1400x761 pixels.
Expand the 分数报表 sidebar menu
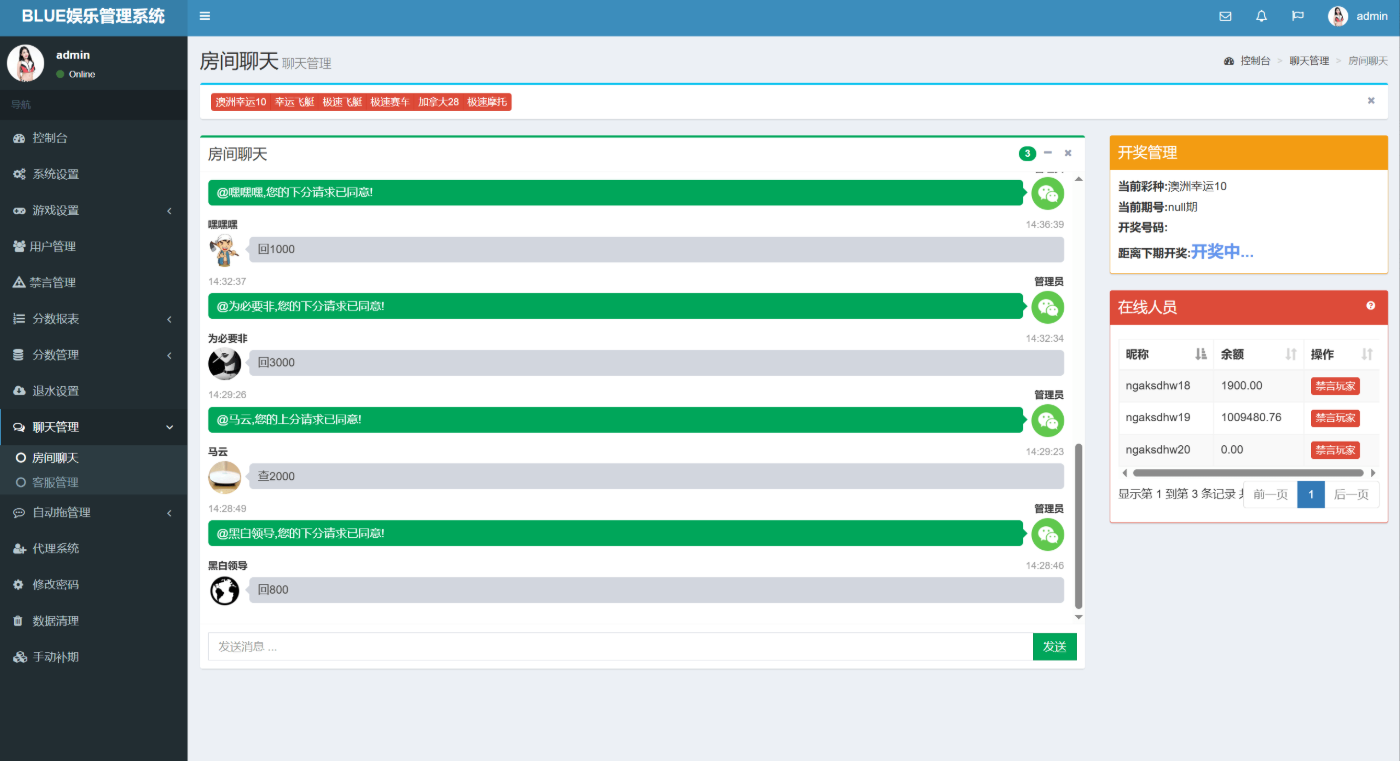93,319
